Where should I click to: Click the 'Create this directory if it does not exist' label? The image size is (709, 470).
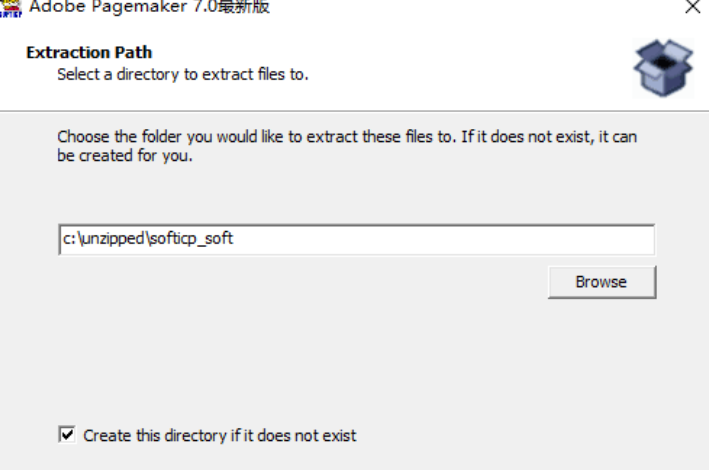pos(220,436)
